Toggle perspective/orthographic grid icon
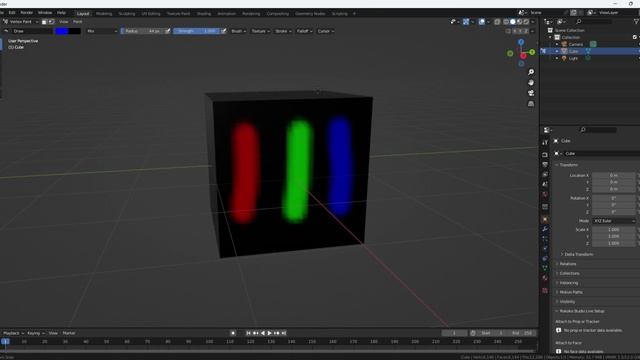This screenshot has height=360, width=640. pos(531,104)
